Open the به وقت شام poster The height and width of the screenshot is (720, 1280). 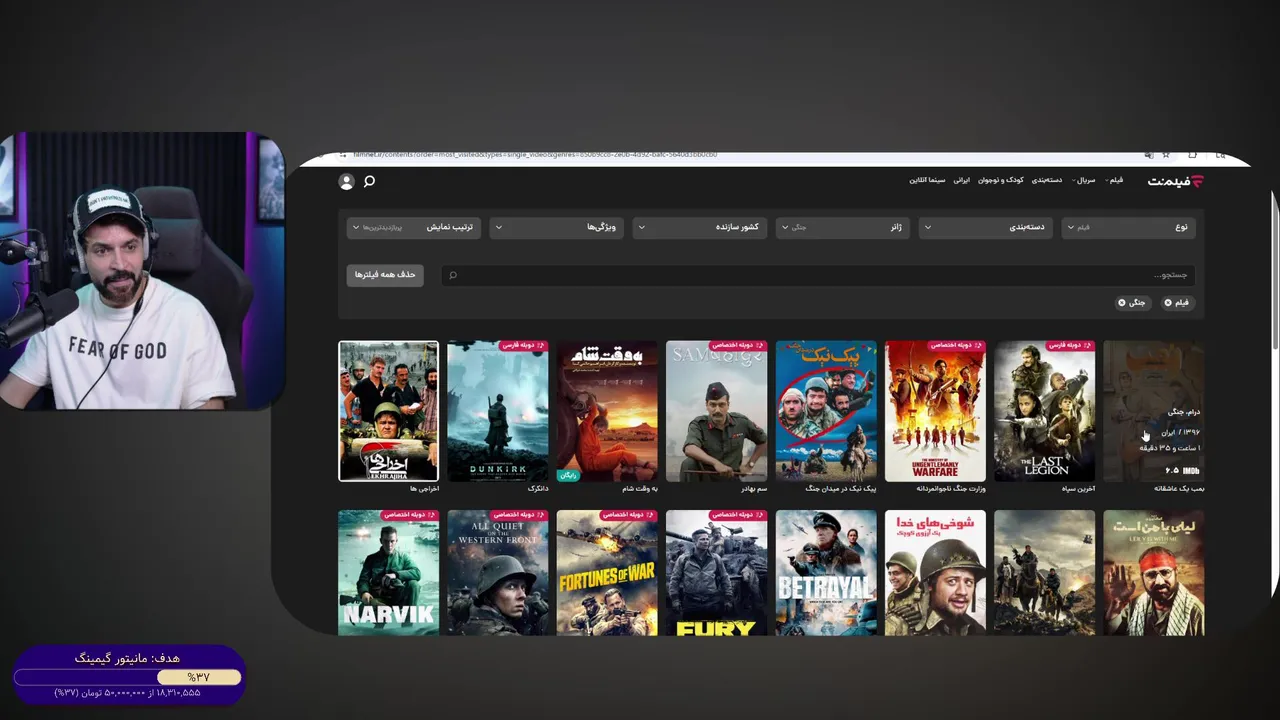tap(607, 411)
